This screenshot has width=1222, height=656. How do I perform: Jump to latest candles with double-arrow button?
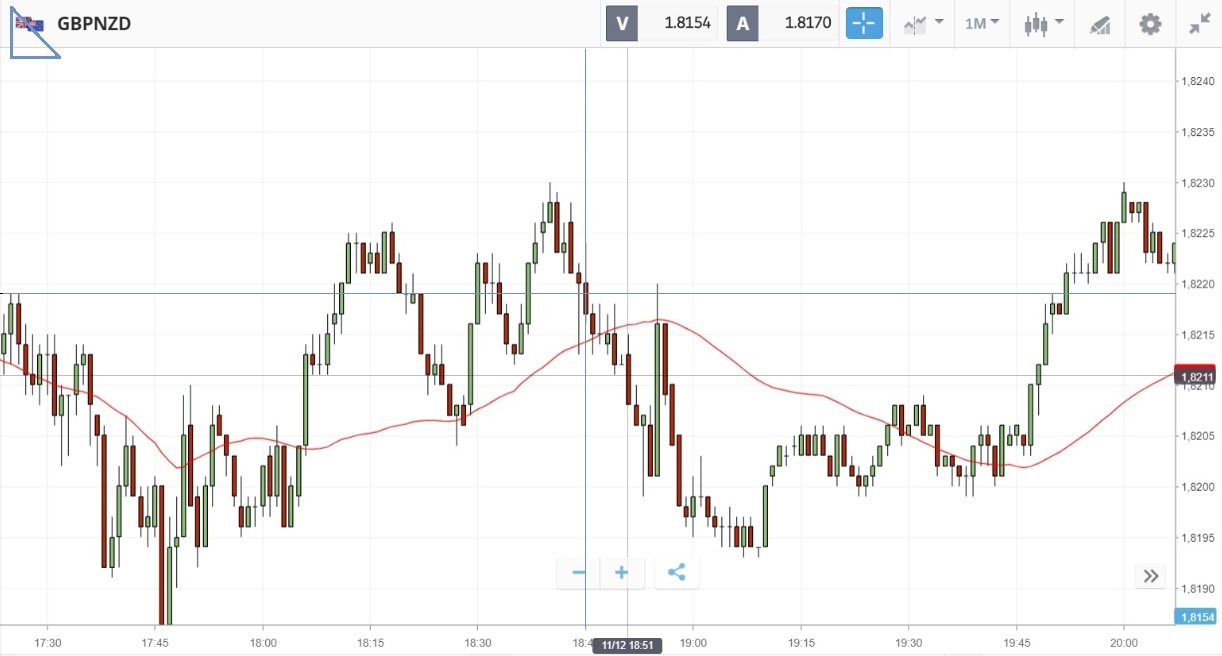click(1151, 576)
